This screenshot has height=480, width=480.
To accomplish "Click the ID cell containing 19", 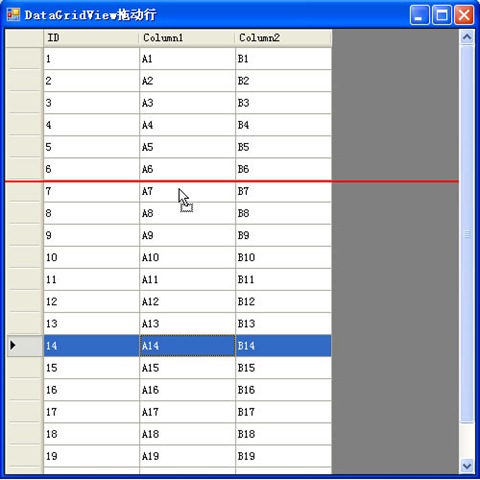I will [x=91, y=456].
